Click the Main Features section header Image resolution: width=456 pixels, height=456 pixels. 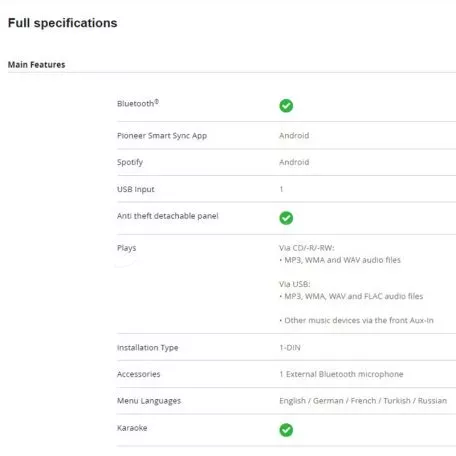(37, 65)
